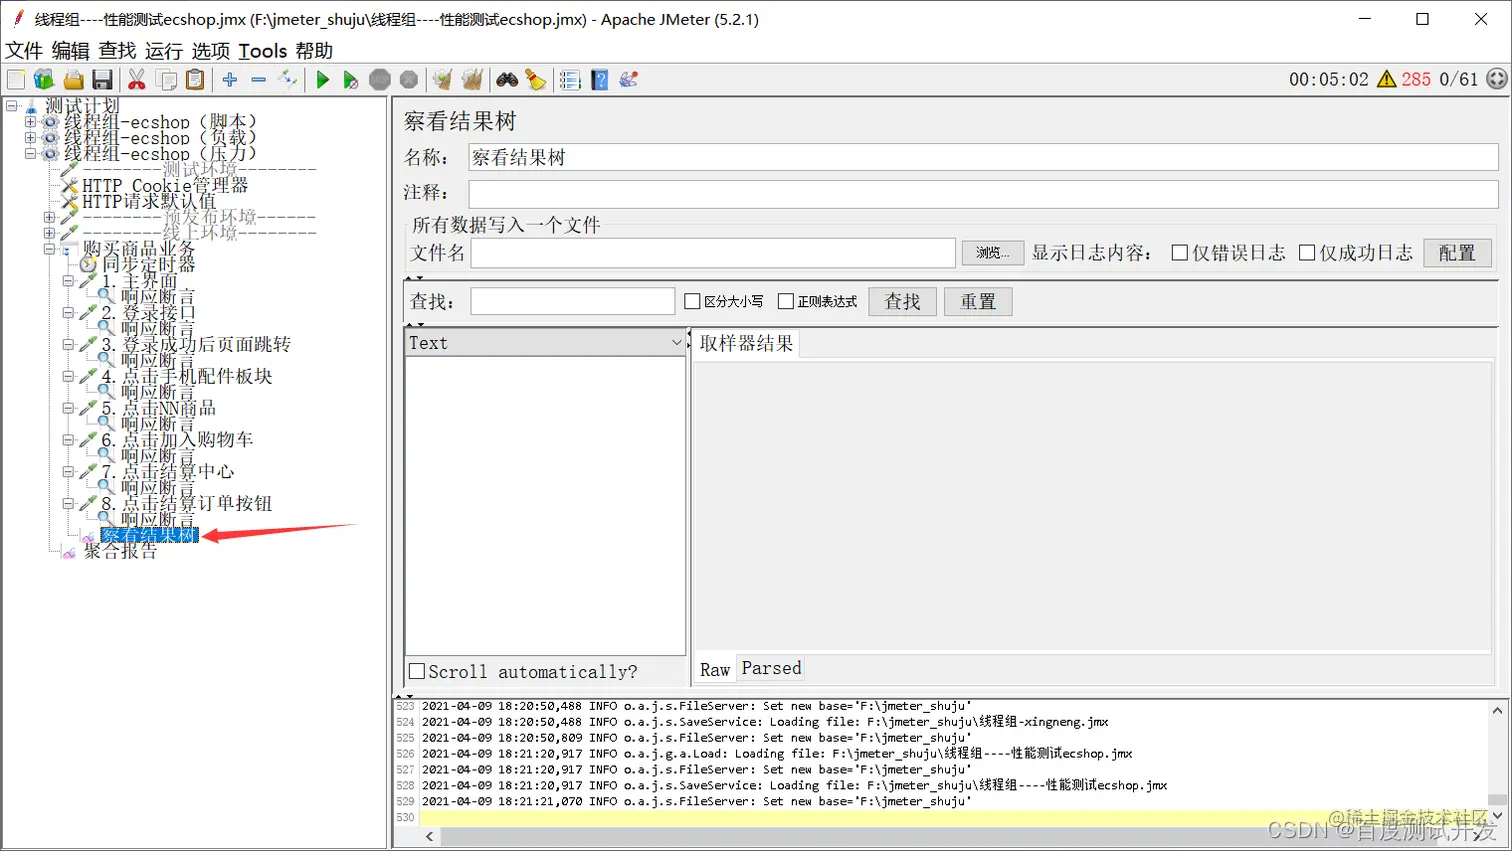Collapse all nodes with minus icon

tap(259, 79)
